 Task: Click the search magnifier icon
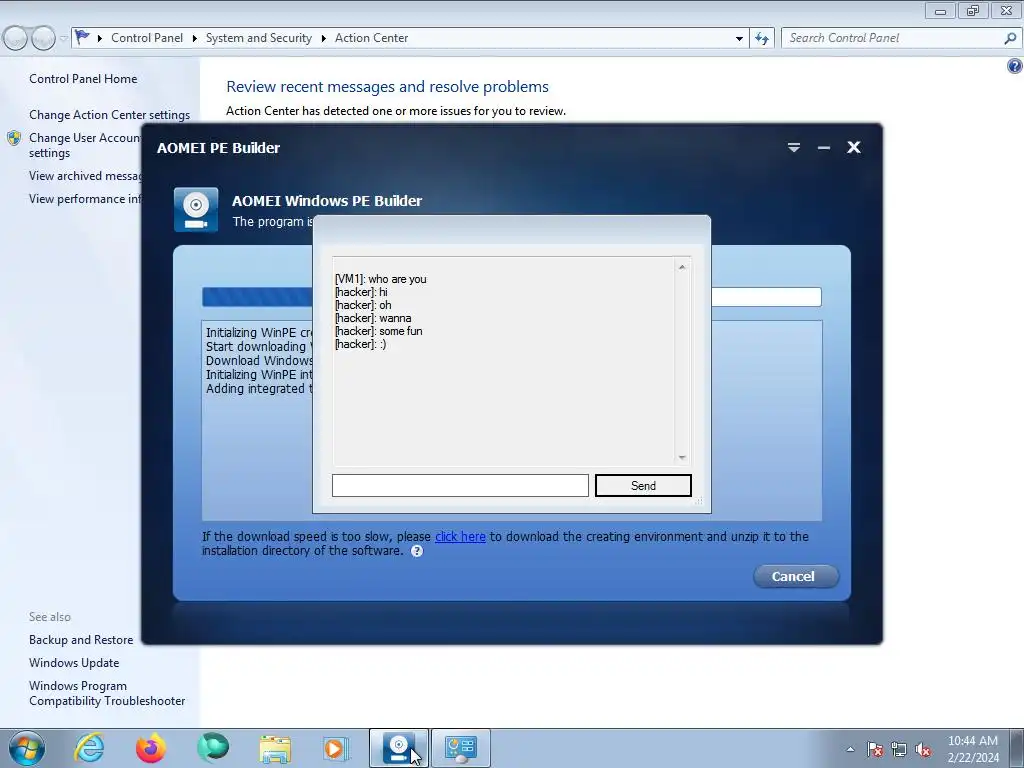[1010, 38]
